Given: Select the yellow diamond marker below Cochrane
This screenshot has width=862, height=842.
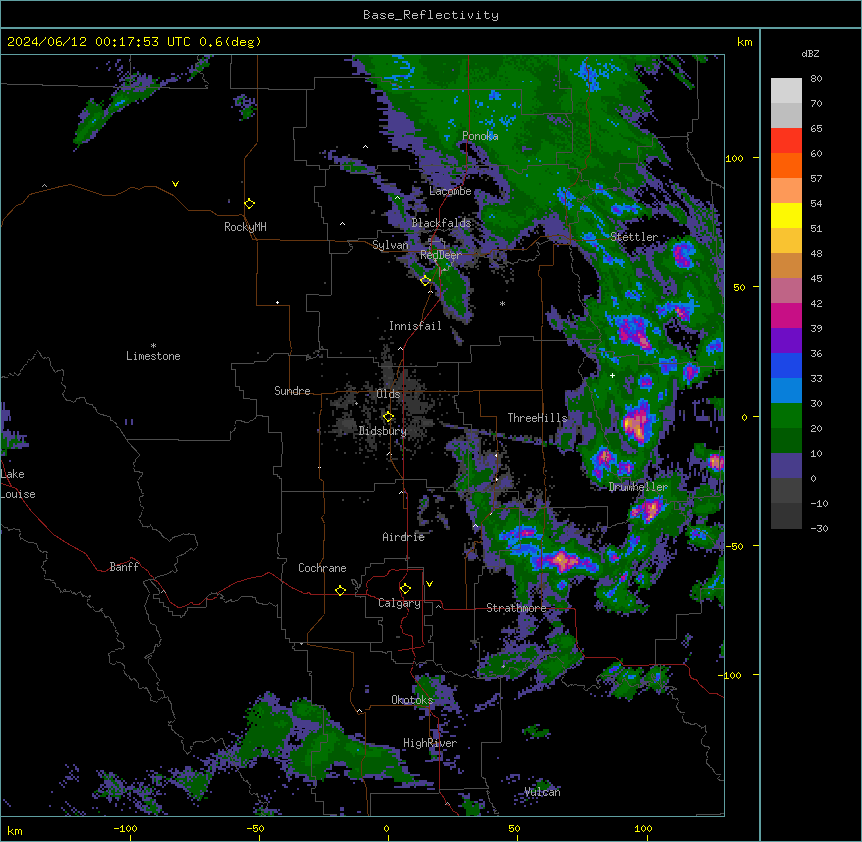Looking at the screenshot, I should pyautogui.click(x=340, y=590).
